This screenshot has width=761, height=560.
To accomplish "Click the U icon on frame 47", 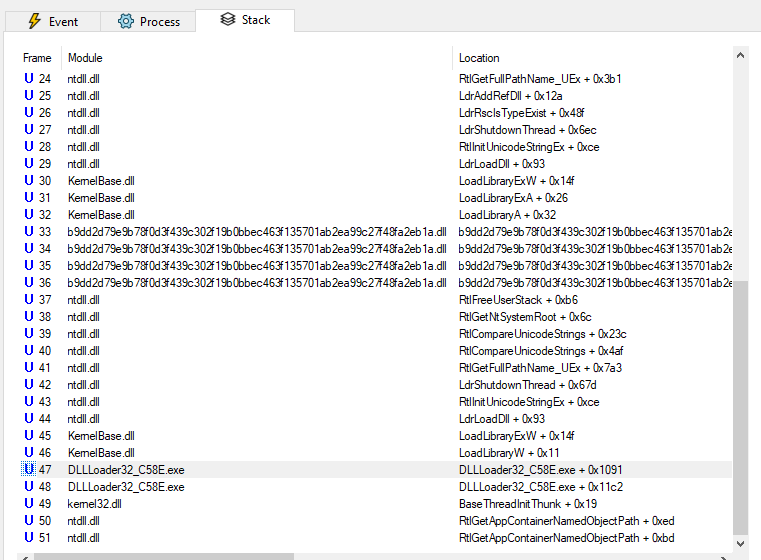I will pyautogui.click(x=29, y=470).
